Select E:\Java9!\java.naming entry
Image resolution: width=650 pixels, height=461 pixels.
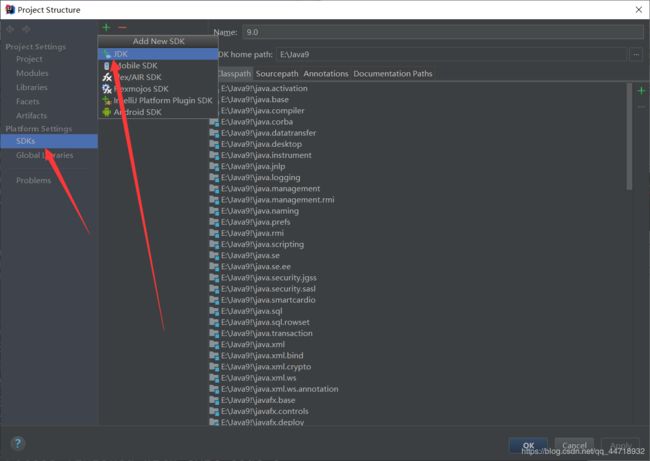(260, 211)
